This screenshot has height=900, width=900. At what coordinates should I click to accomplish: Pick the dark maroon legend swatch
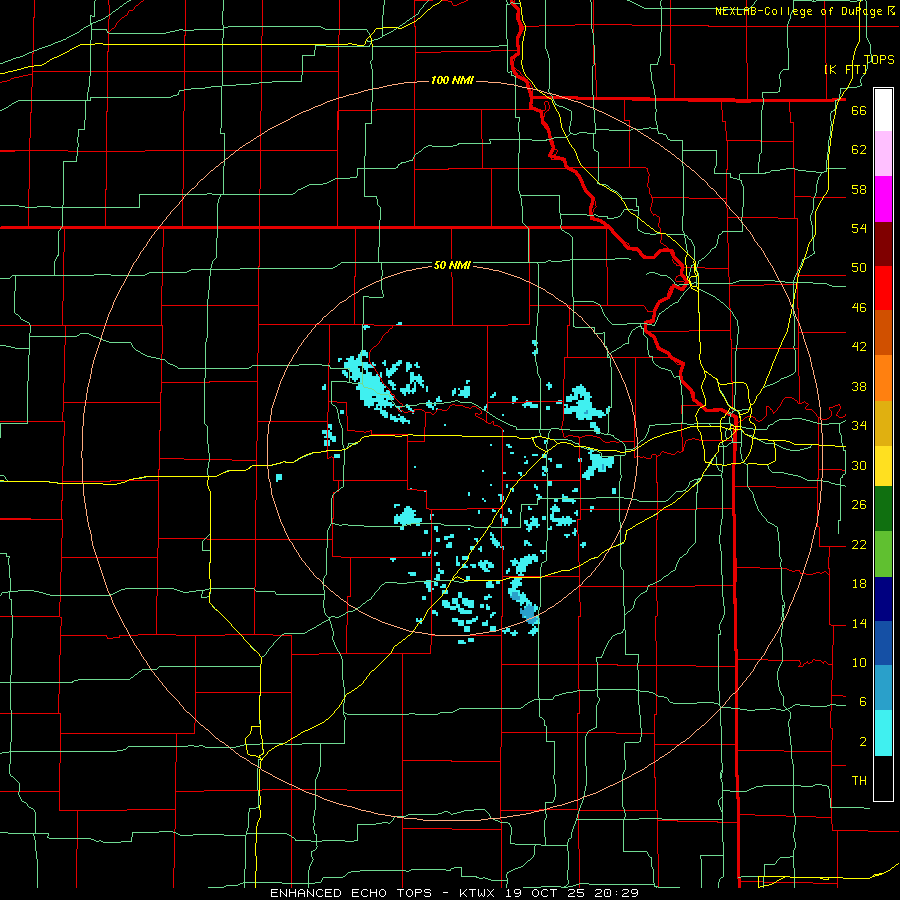(x=883, y=243)
